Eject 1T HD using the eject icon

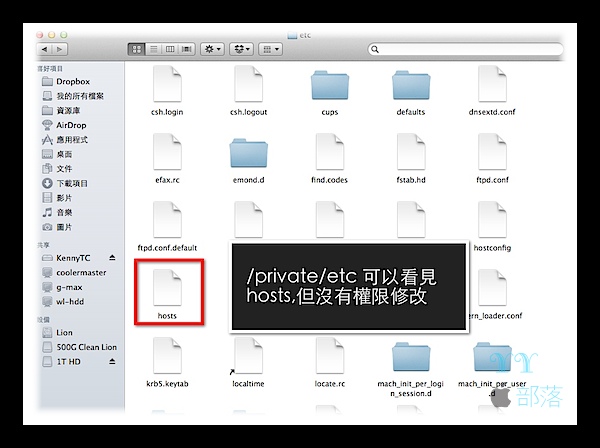tap(112, 361)
